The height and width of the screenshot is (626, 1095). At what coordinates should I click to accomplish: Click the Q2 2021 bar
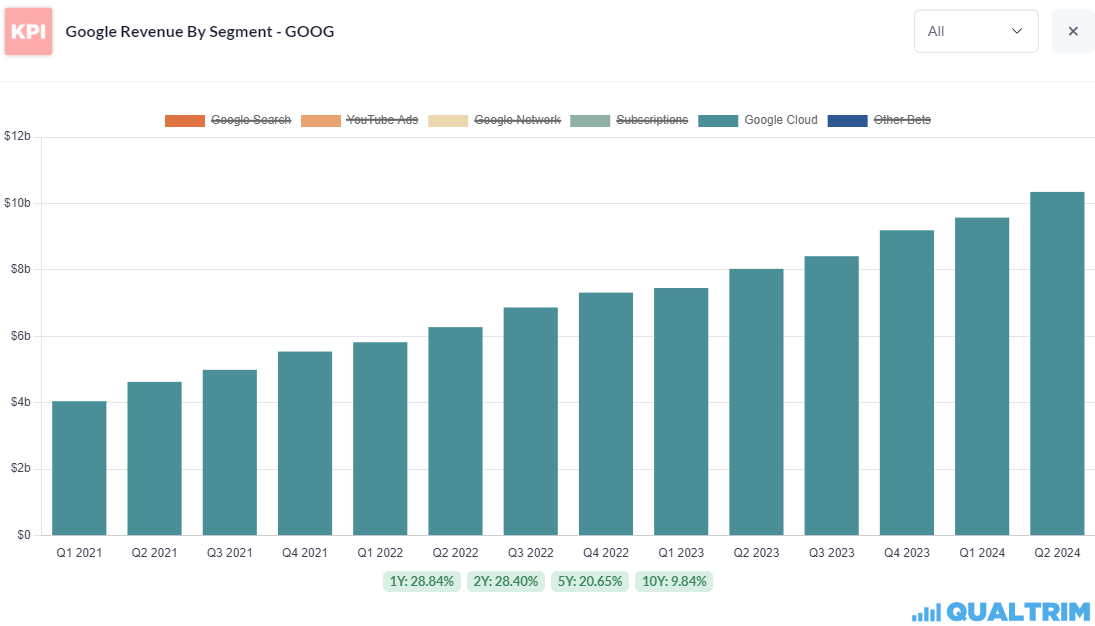[154, 458]
